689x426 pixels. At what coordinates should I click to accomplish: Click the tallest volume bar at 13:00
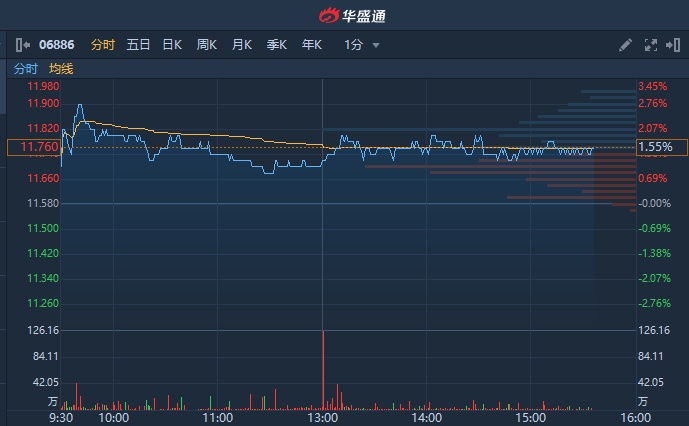coord(323,370)
